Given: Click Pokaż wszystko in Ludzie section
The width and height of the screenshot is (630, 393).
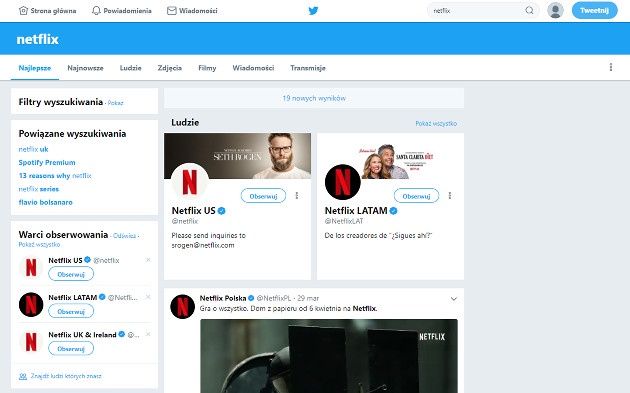Looking at the screenshot, I should tap(436, 123).
